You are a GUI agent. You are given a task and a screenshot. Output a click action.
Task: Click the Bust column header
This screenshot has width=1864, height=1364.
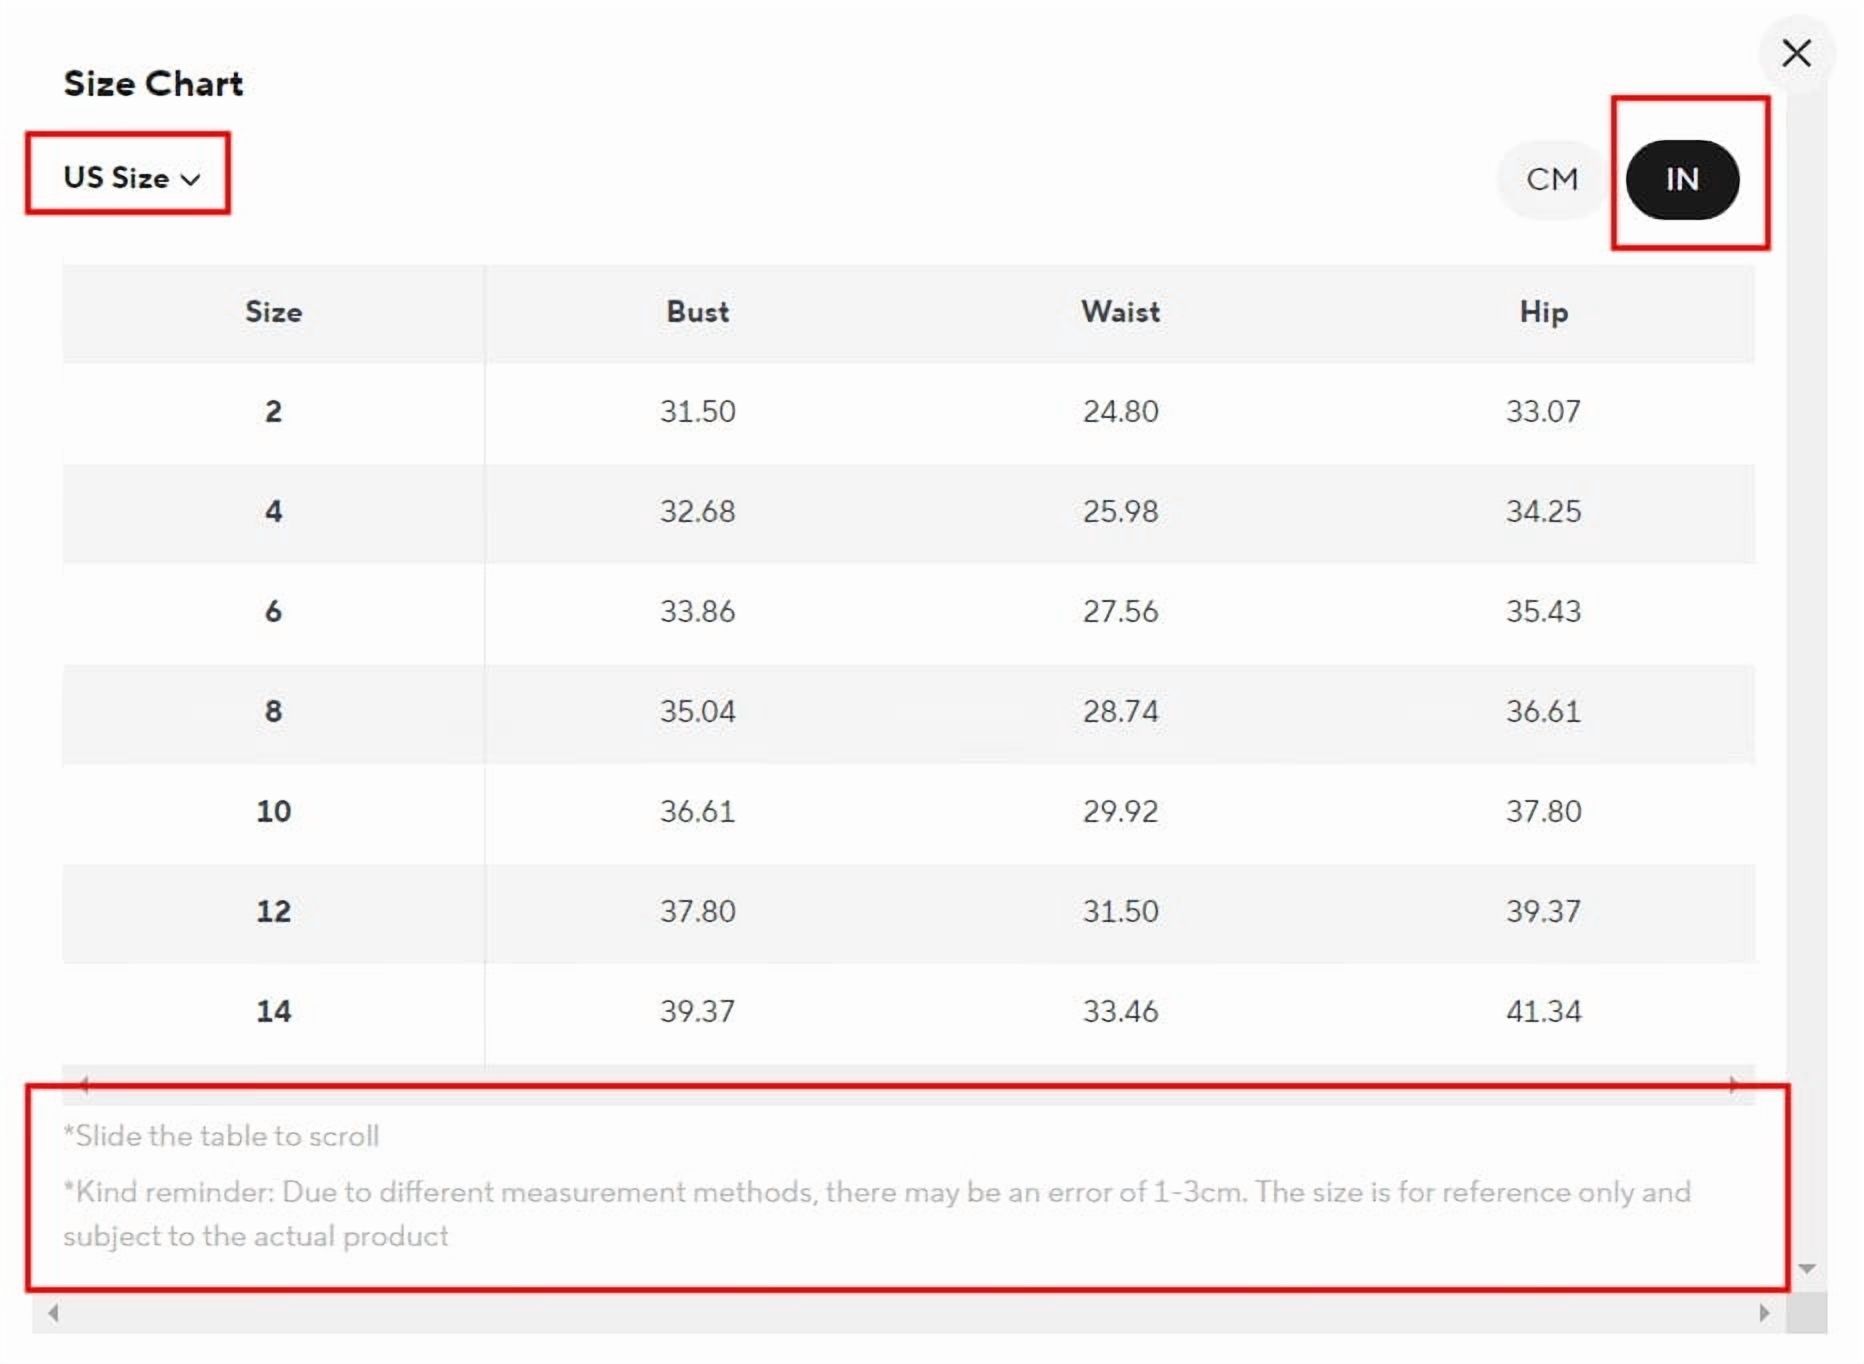(697, 312)
